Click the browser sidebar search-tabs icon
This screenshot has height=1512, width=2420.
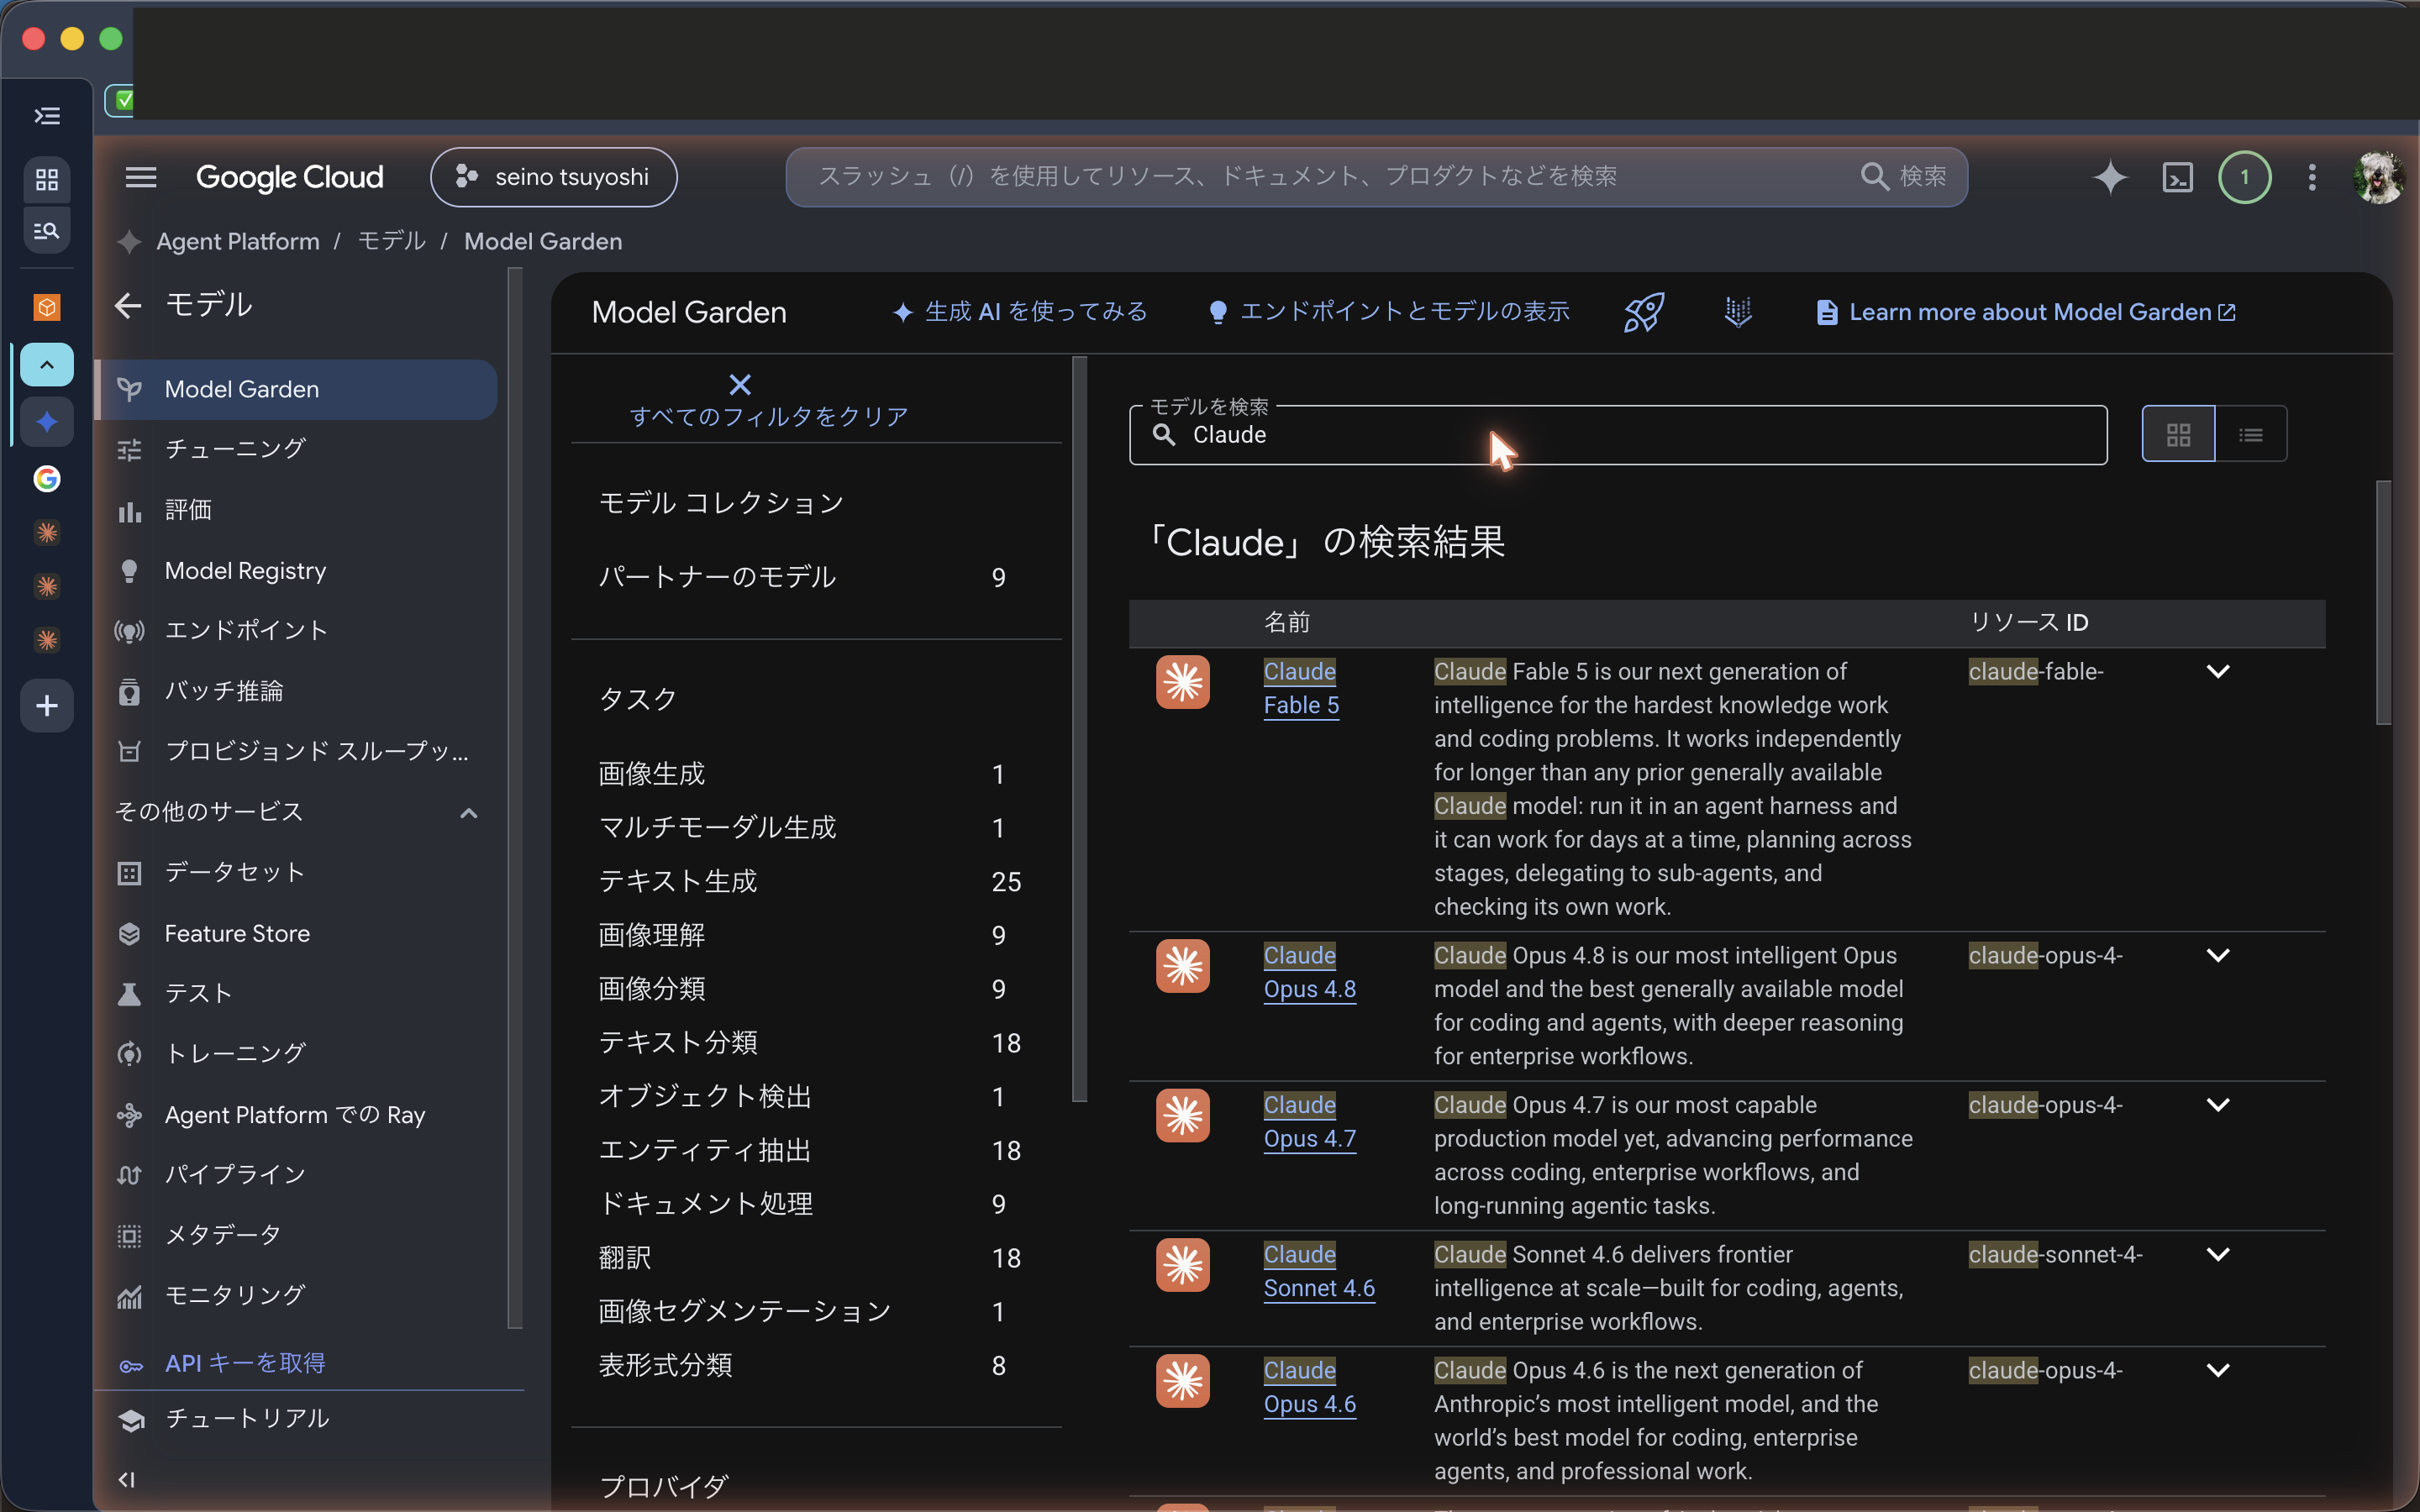pyautogui.click(x=47, y=231)
